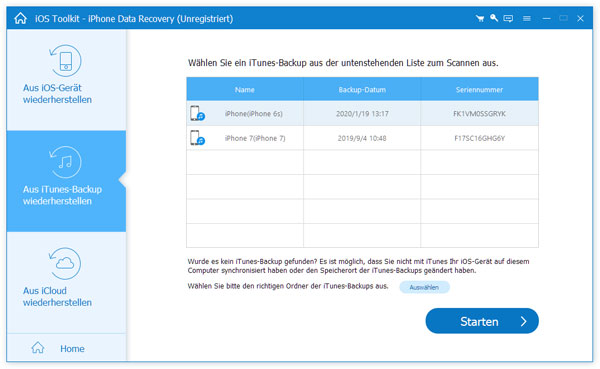Switch to Aus iOS-Gerät wiederherstellen tab
Screen dimensions: 600x369
point(66,80)
